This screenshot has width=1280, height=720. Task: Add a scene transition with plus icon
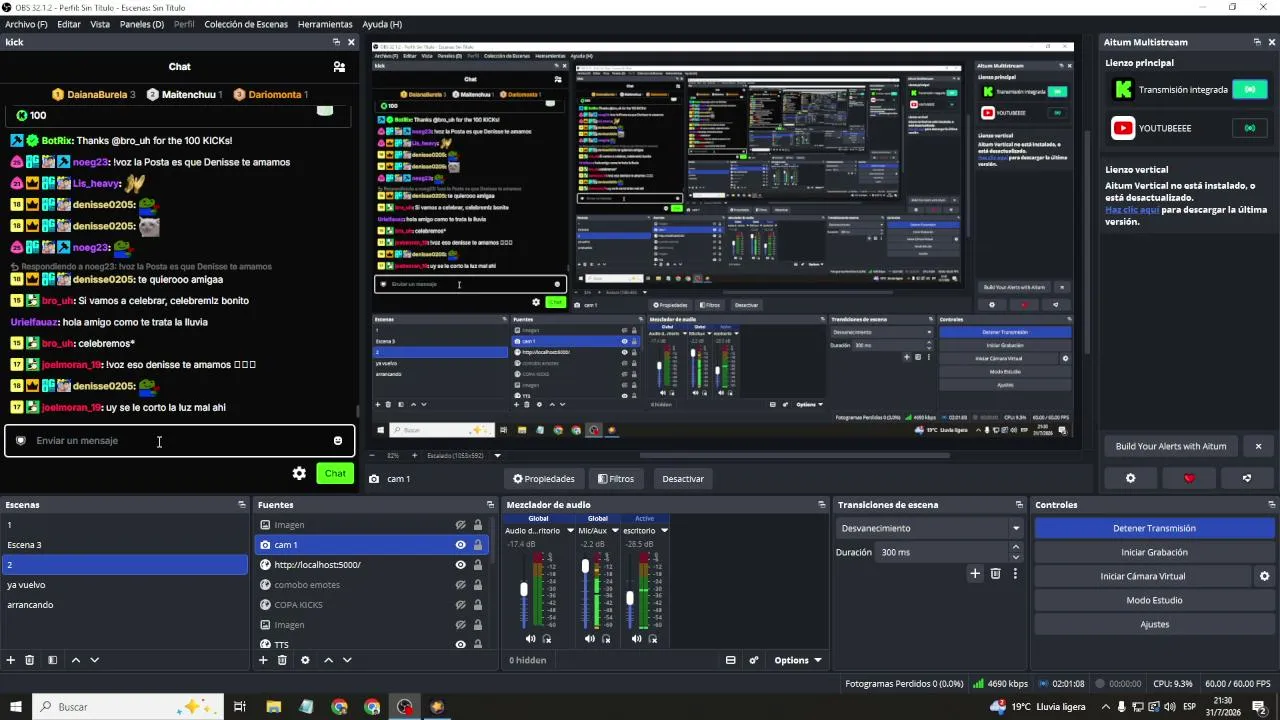tap(975, 574)
